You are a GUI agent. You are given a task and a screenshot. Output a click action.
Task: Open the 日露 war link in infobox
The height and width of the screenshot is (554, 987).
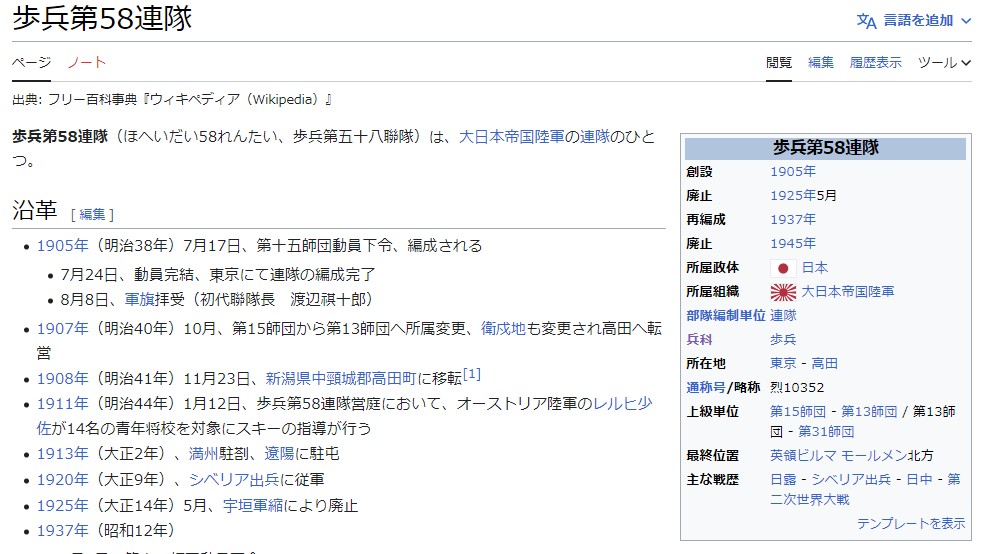[783, 480]
